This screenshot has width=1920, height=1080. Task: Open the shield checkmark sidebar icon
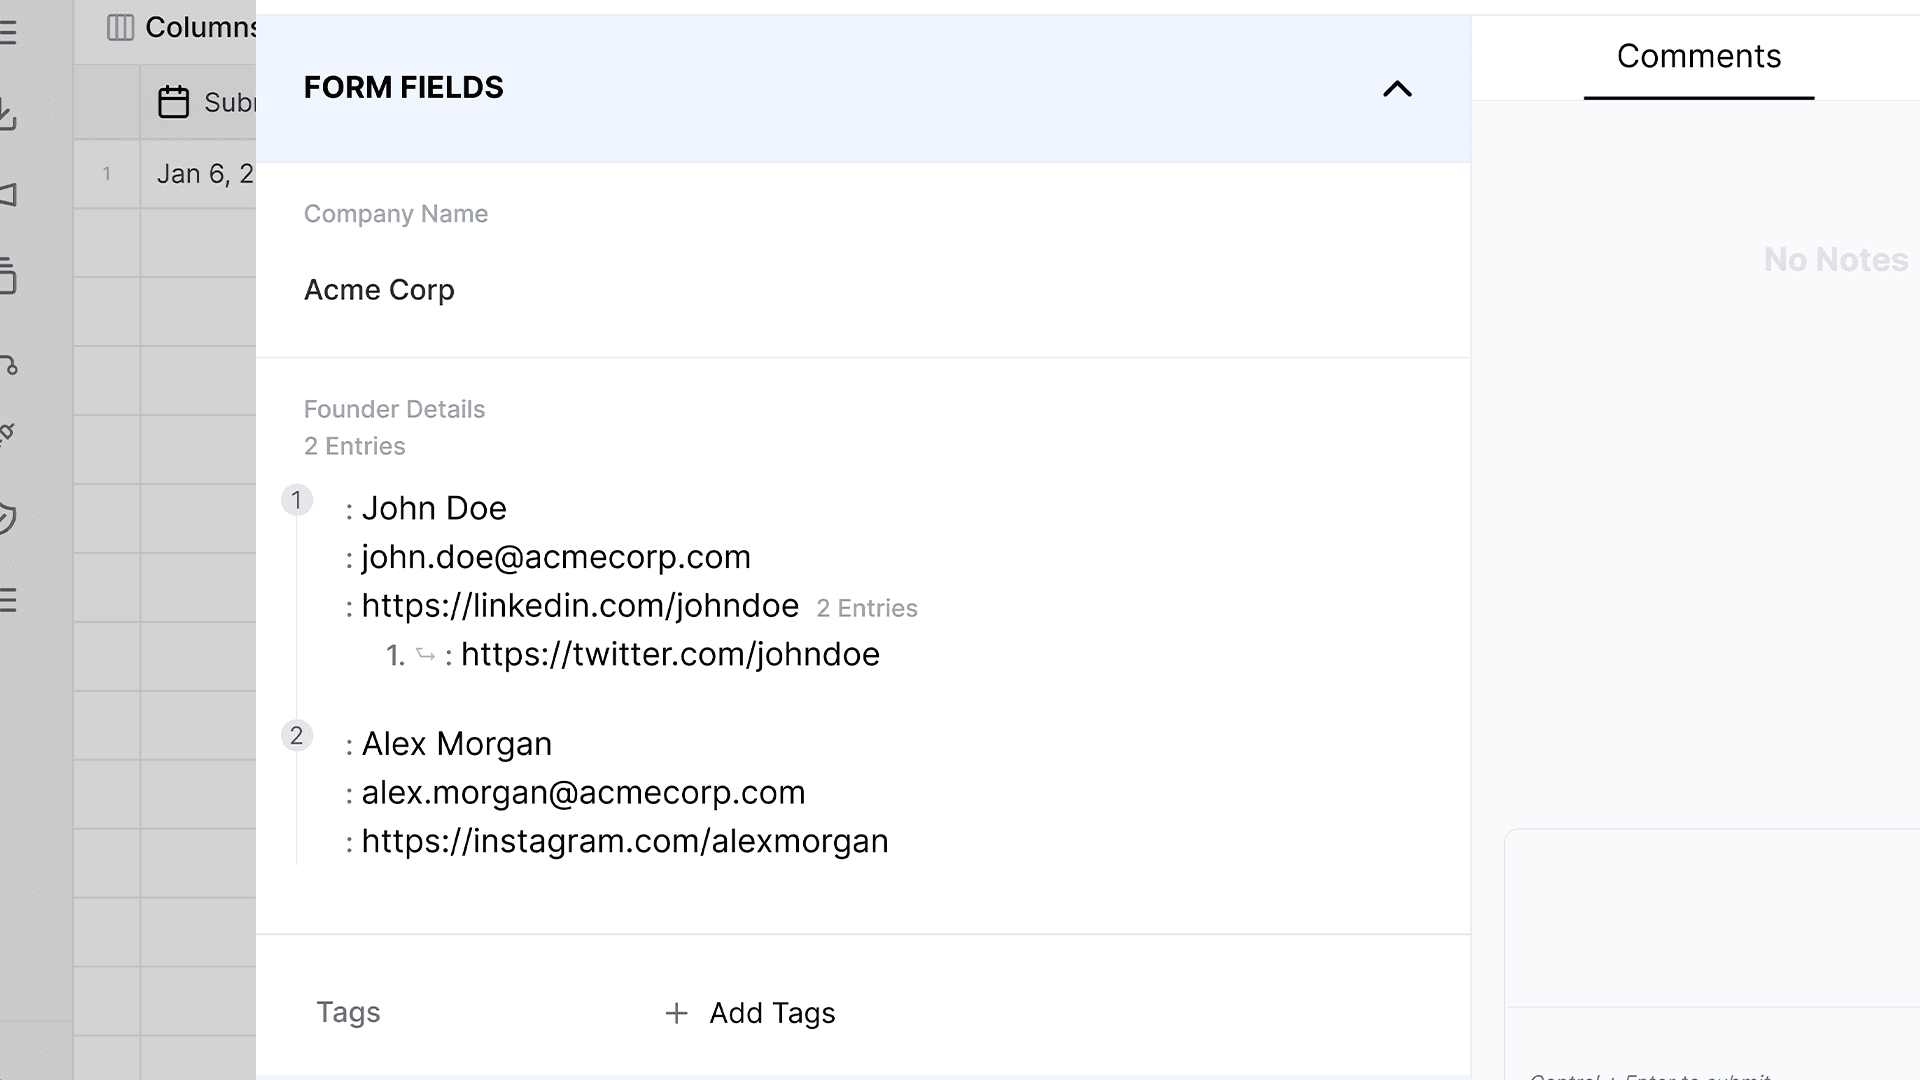[8, 518]
